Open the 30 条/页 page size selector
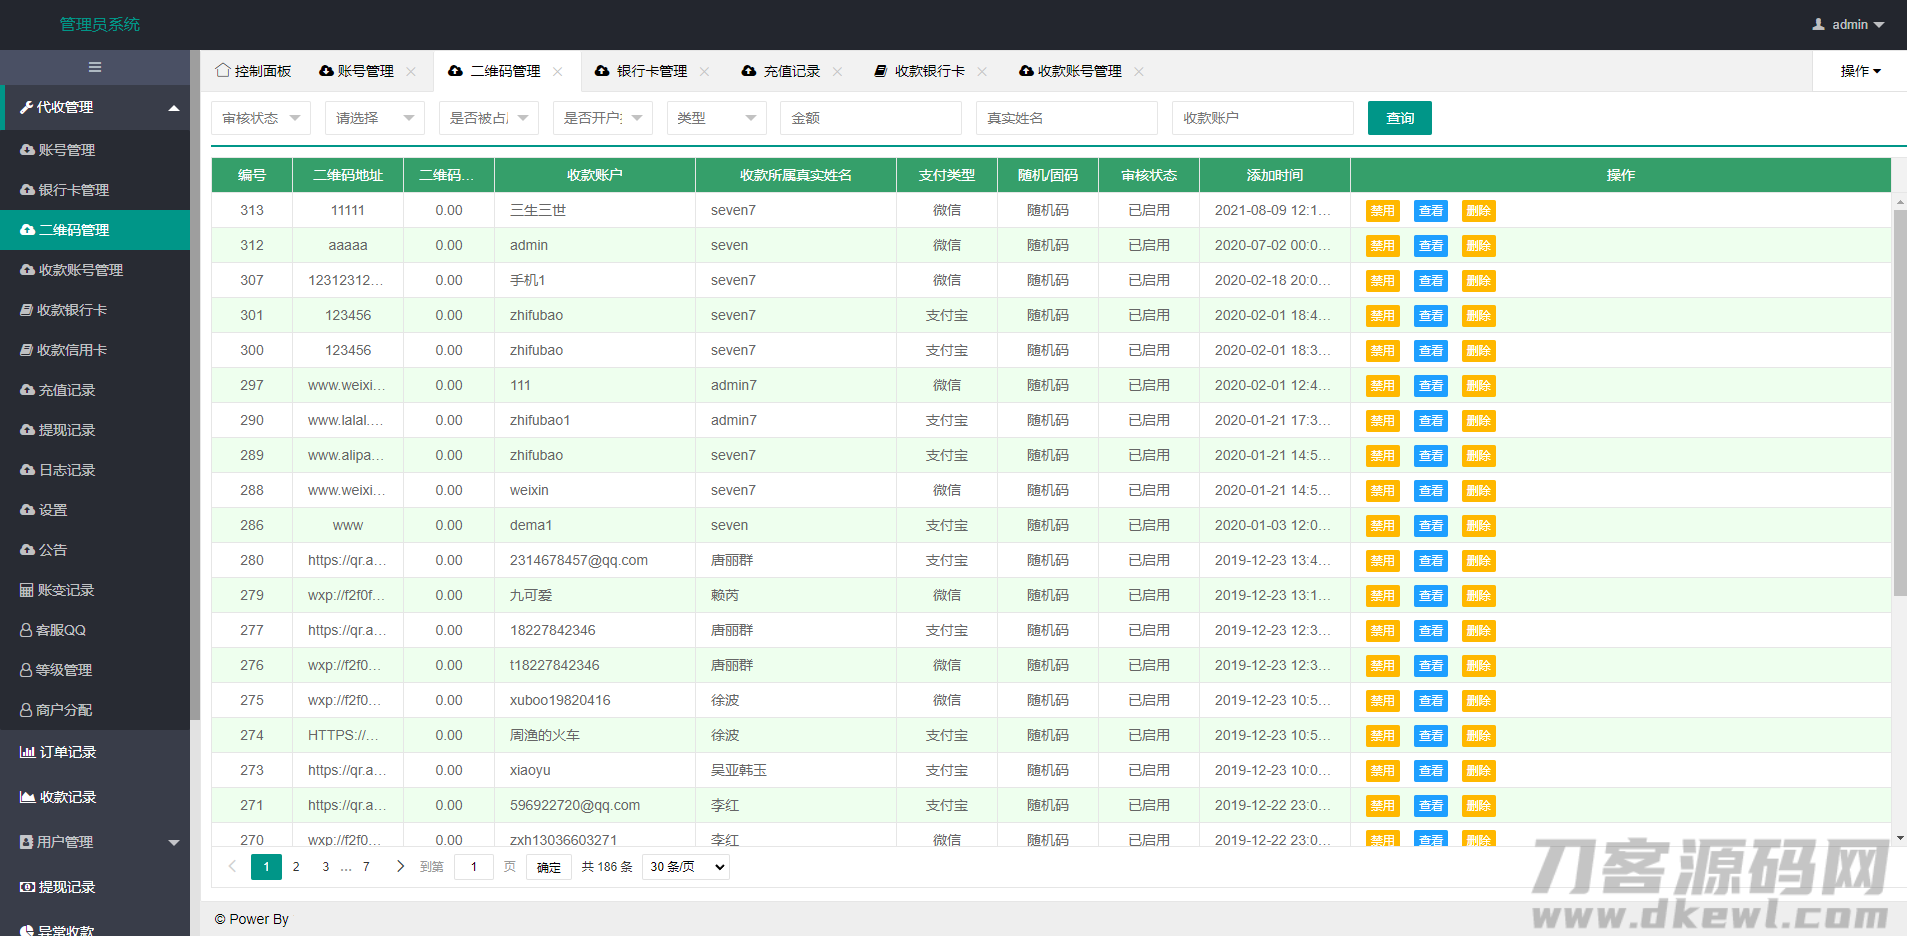This screenshot has width=1907, height=936. click(x=686, y=866)
